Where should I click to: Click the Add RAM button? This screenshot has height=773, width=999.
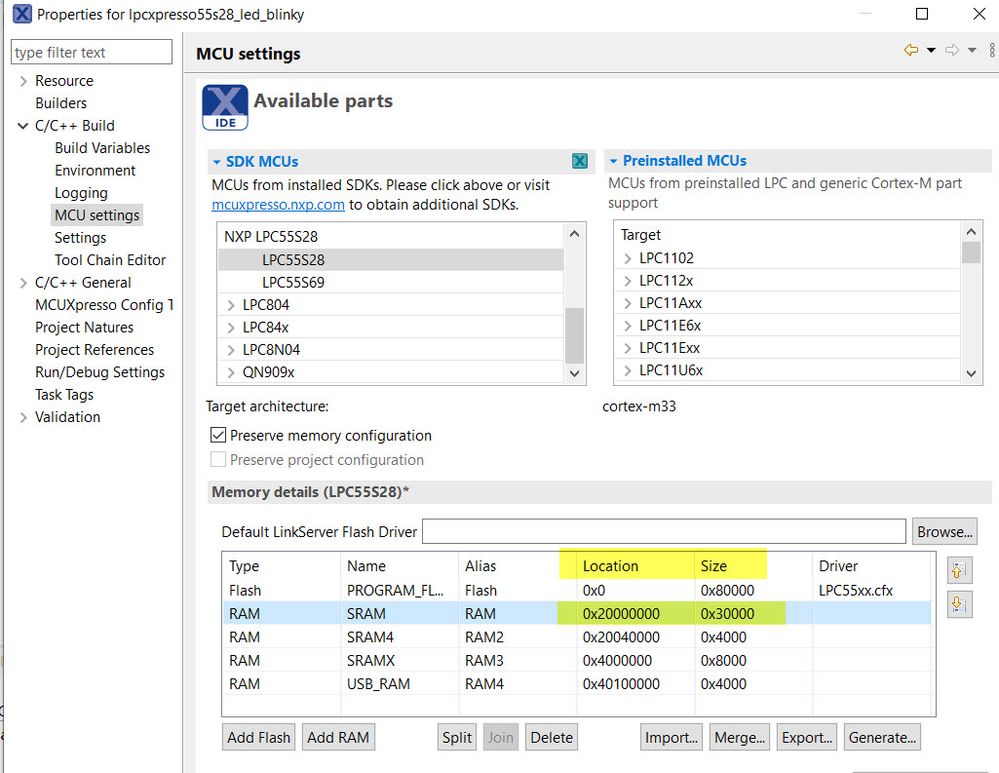pos(338,737)
